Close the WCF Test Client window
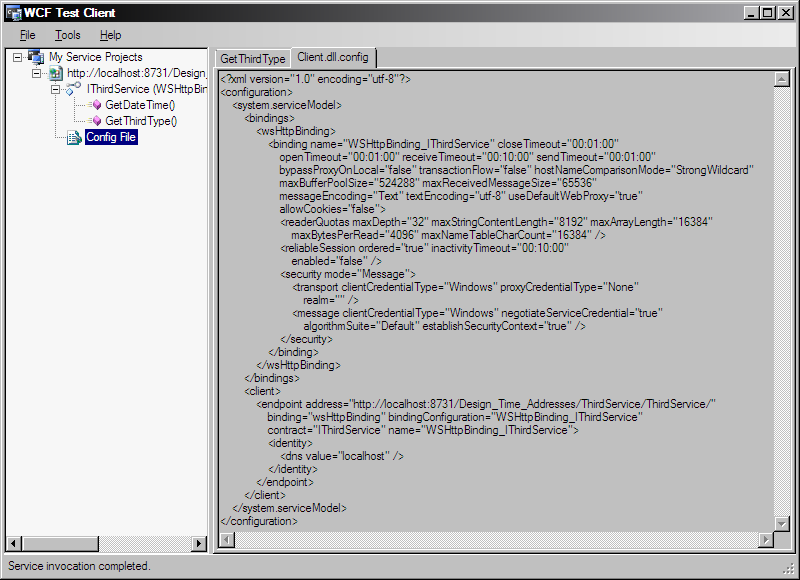The width and height of the screenshot is (800, 580). tap(786, 13)
